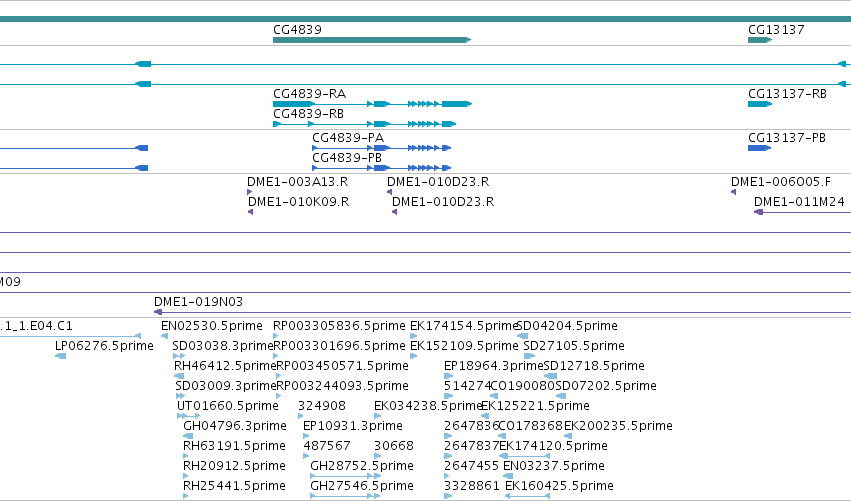
Task: Select the SD04204.5prime label
Action: [x=567, y=326]
